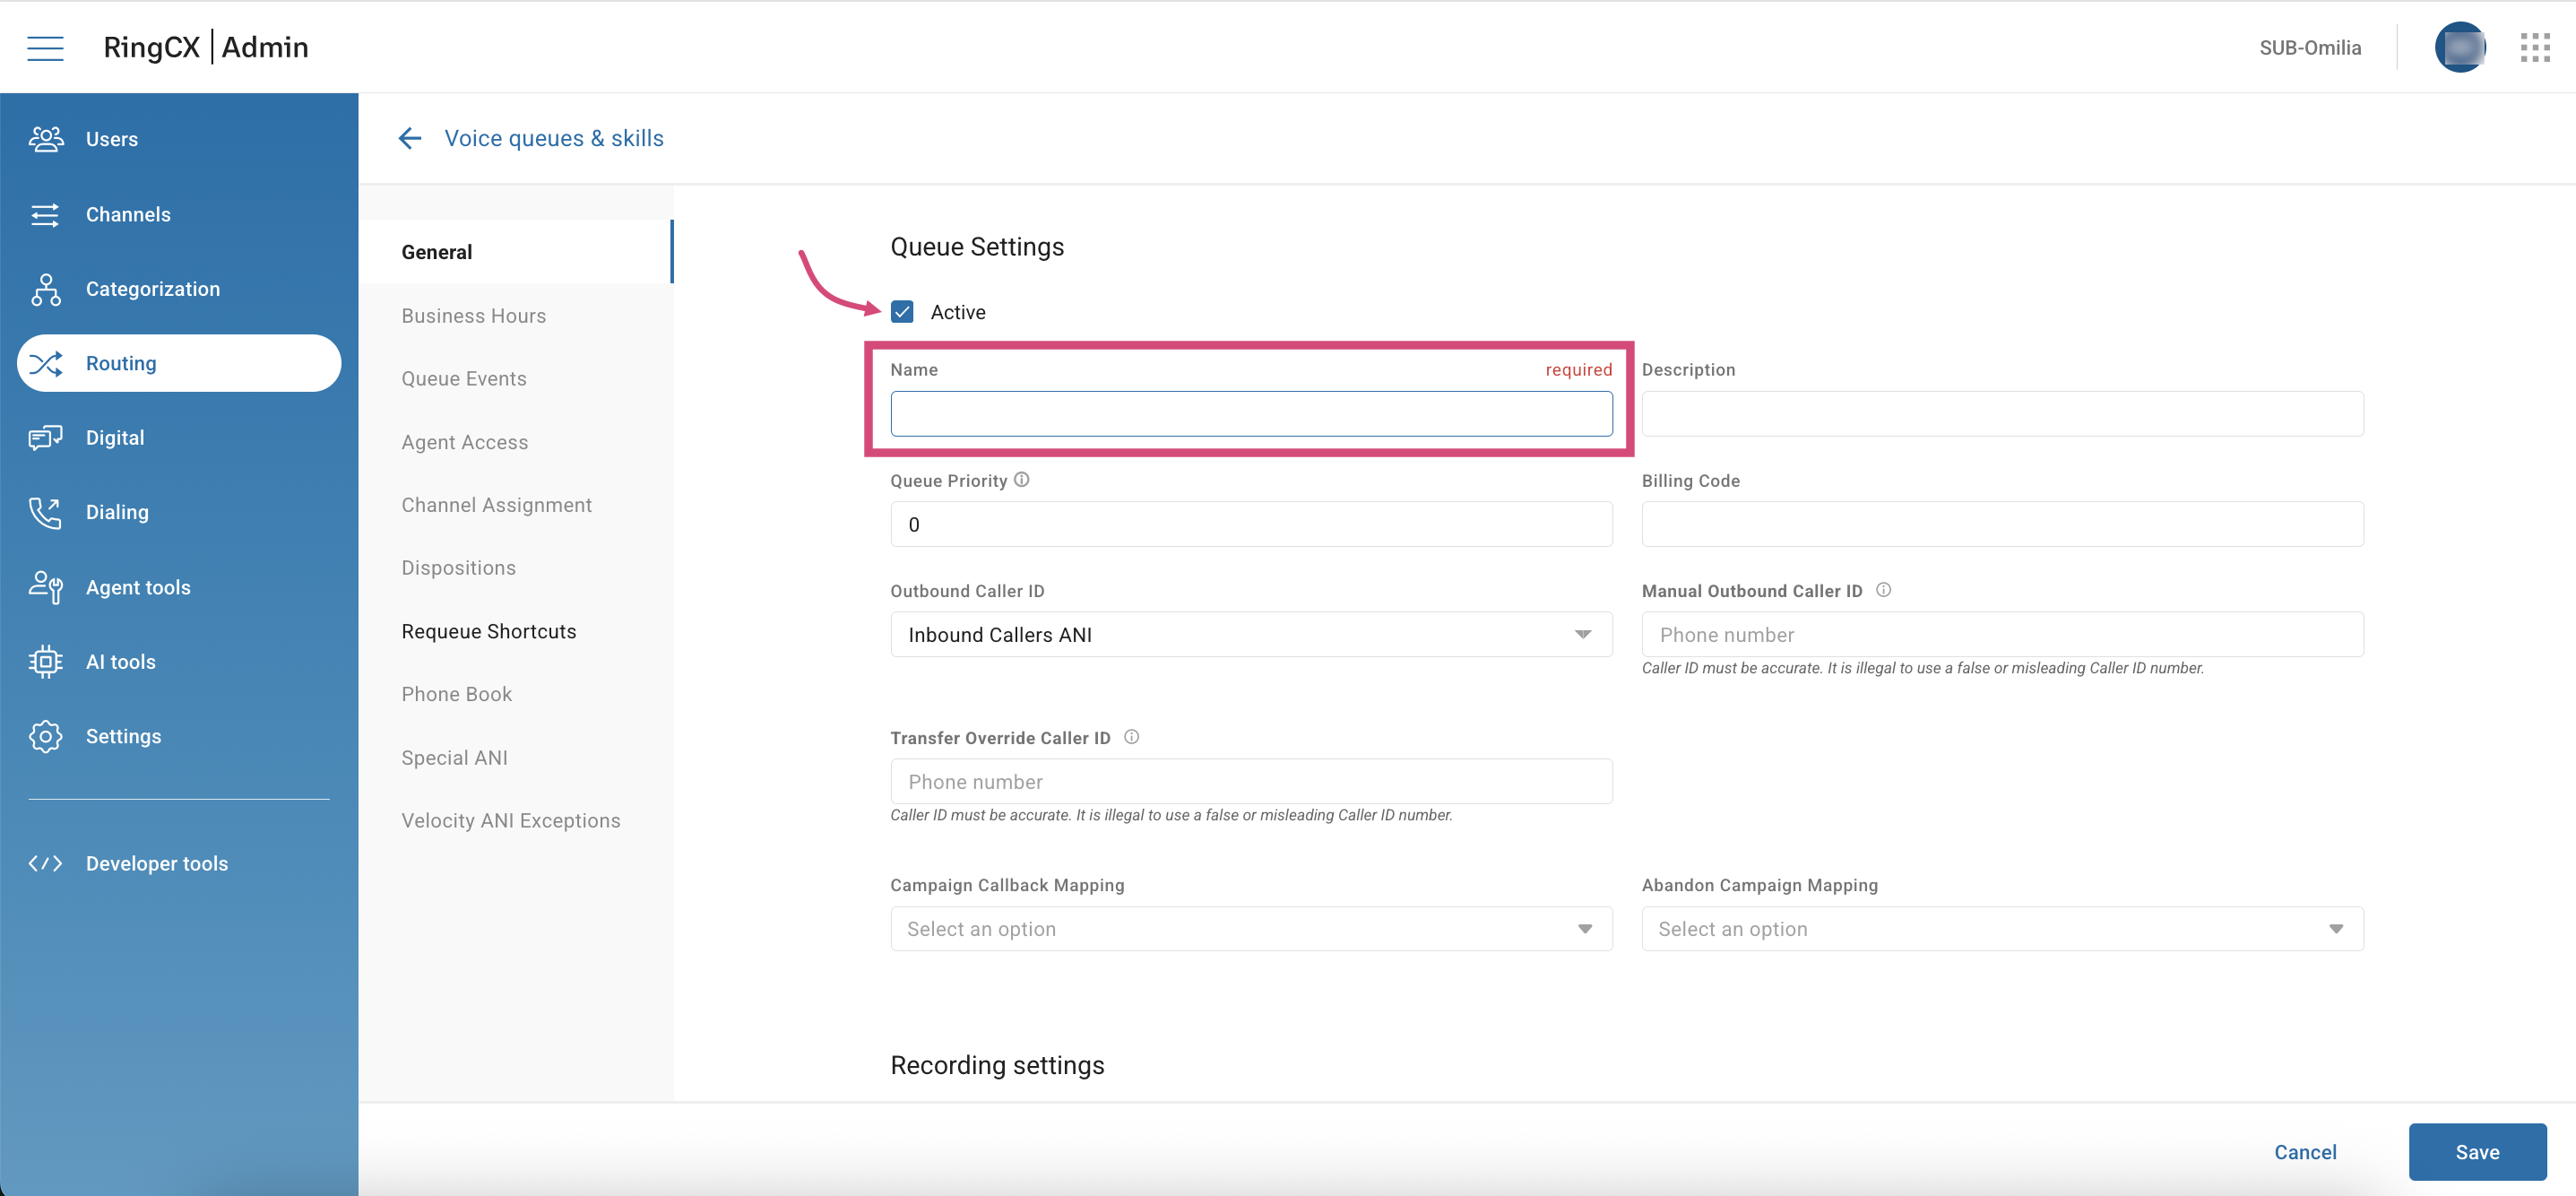Click the Queue Priority info icon
The image size is (2576, 1196).
tap(1021, 480)
